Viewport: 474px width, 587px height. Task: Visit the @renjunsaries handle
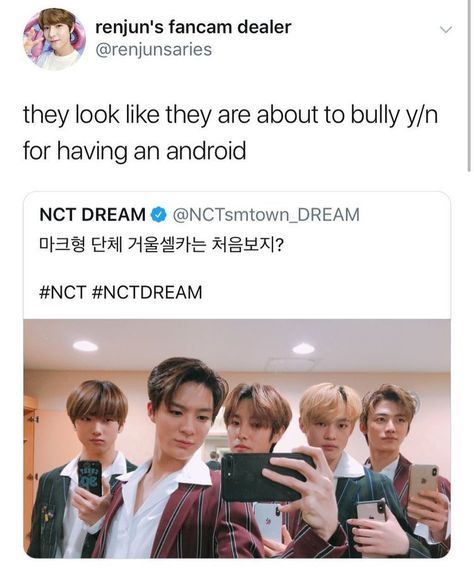[154, 50]
